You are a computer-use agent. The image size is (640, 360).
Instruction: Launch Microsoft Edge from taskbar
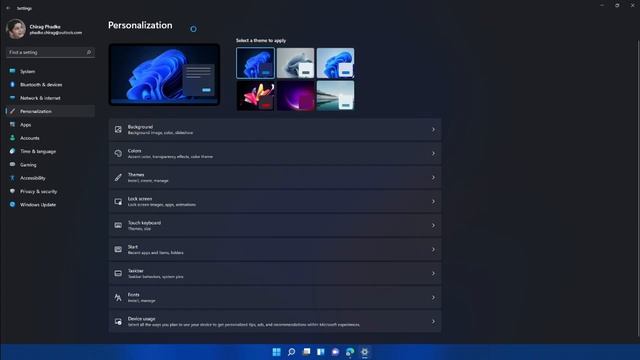point(350,352)
